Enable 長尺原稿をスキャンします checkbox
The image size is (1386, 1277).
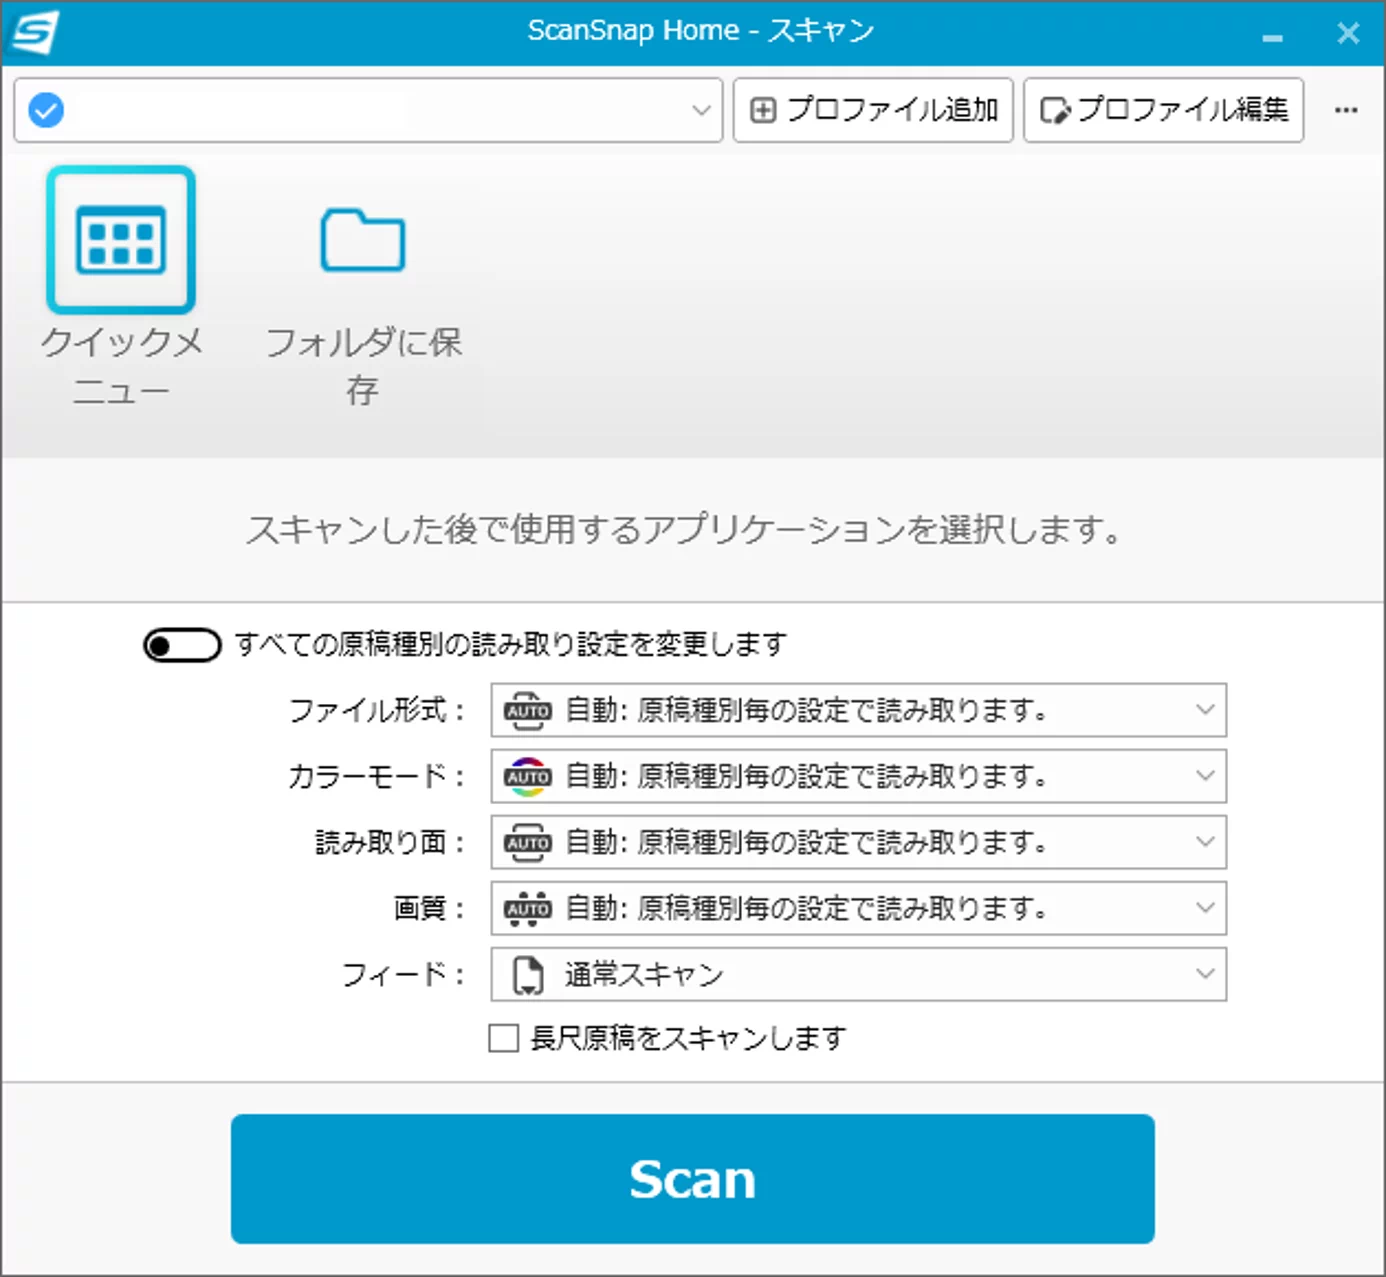pyautogui.click(x=504, y=1038)
